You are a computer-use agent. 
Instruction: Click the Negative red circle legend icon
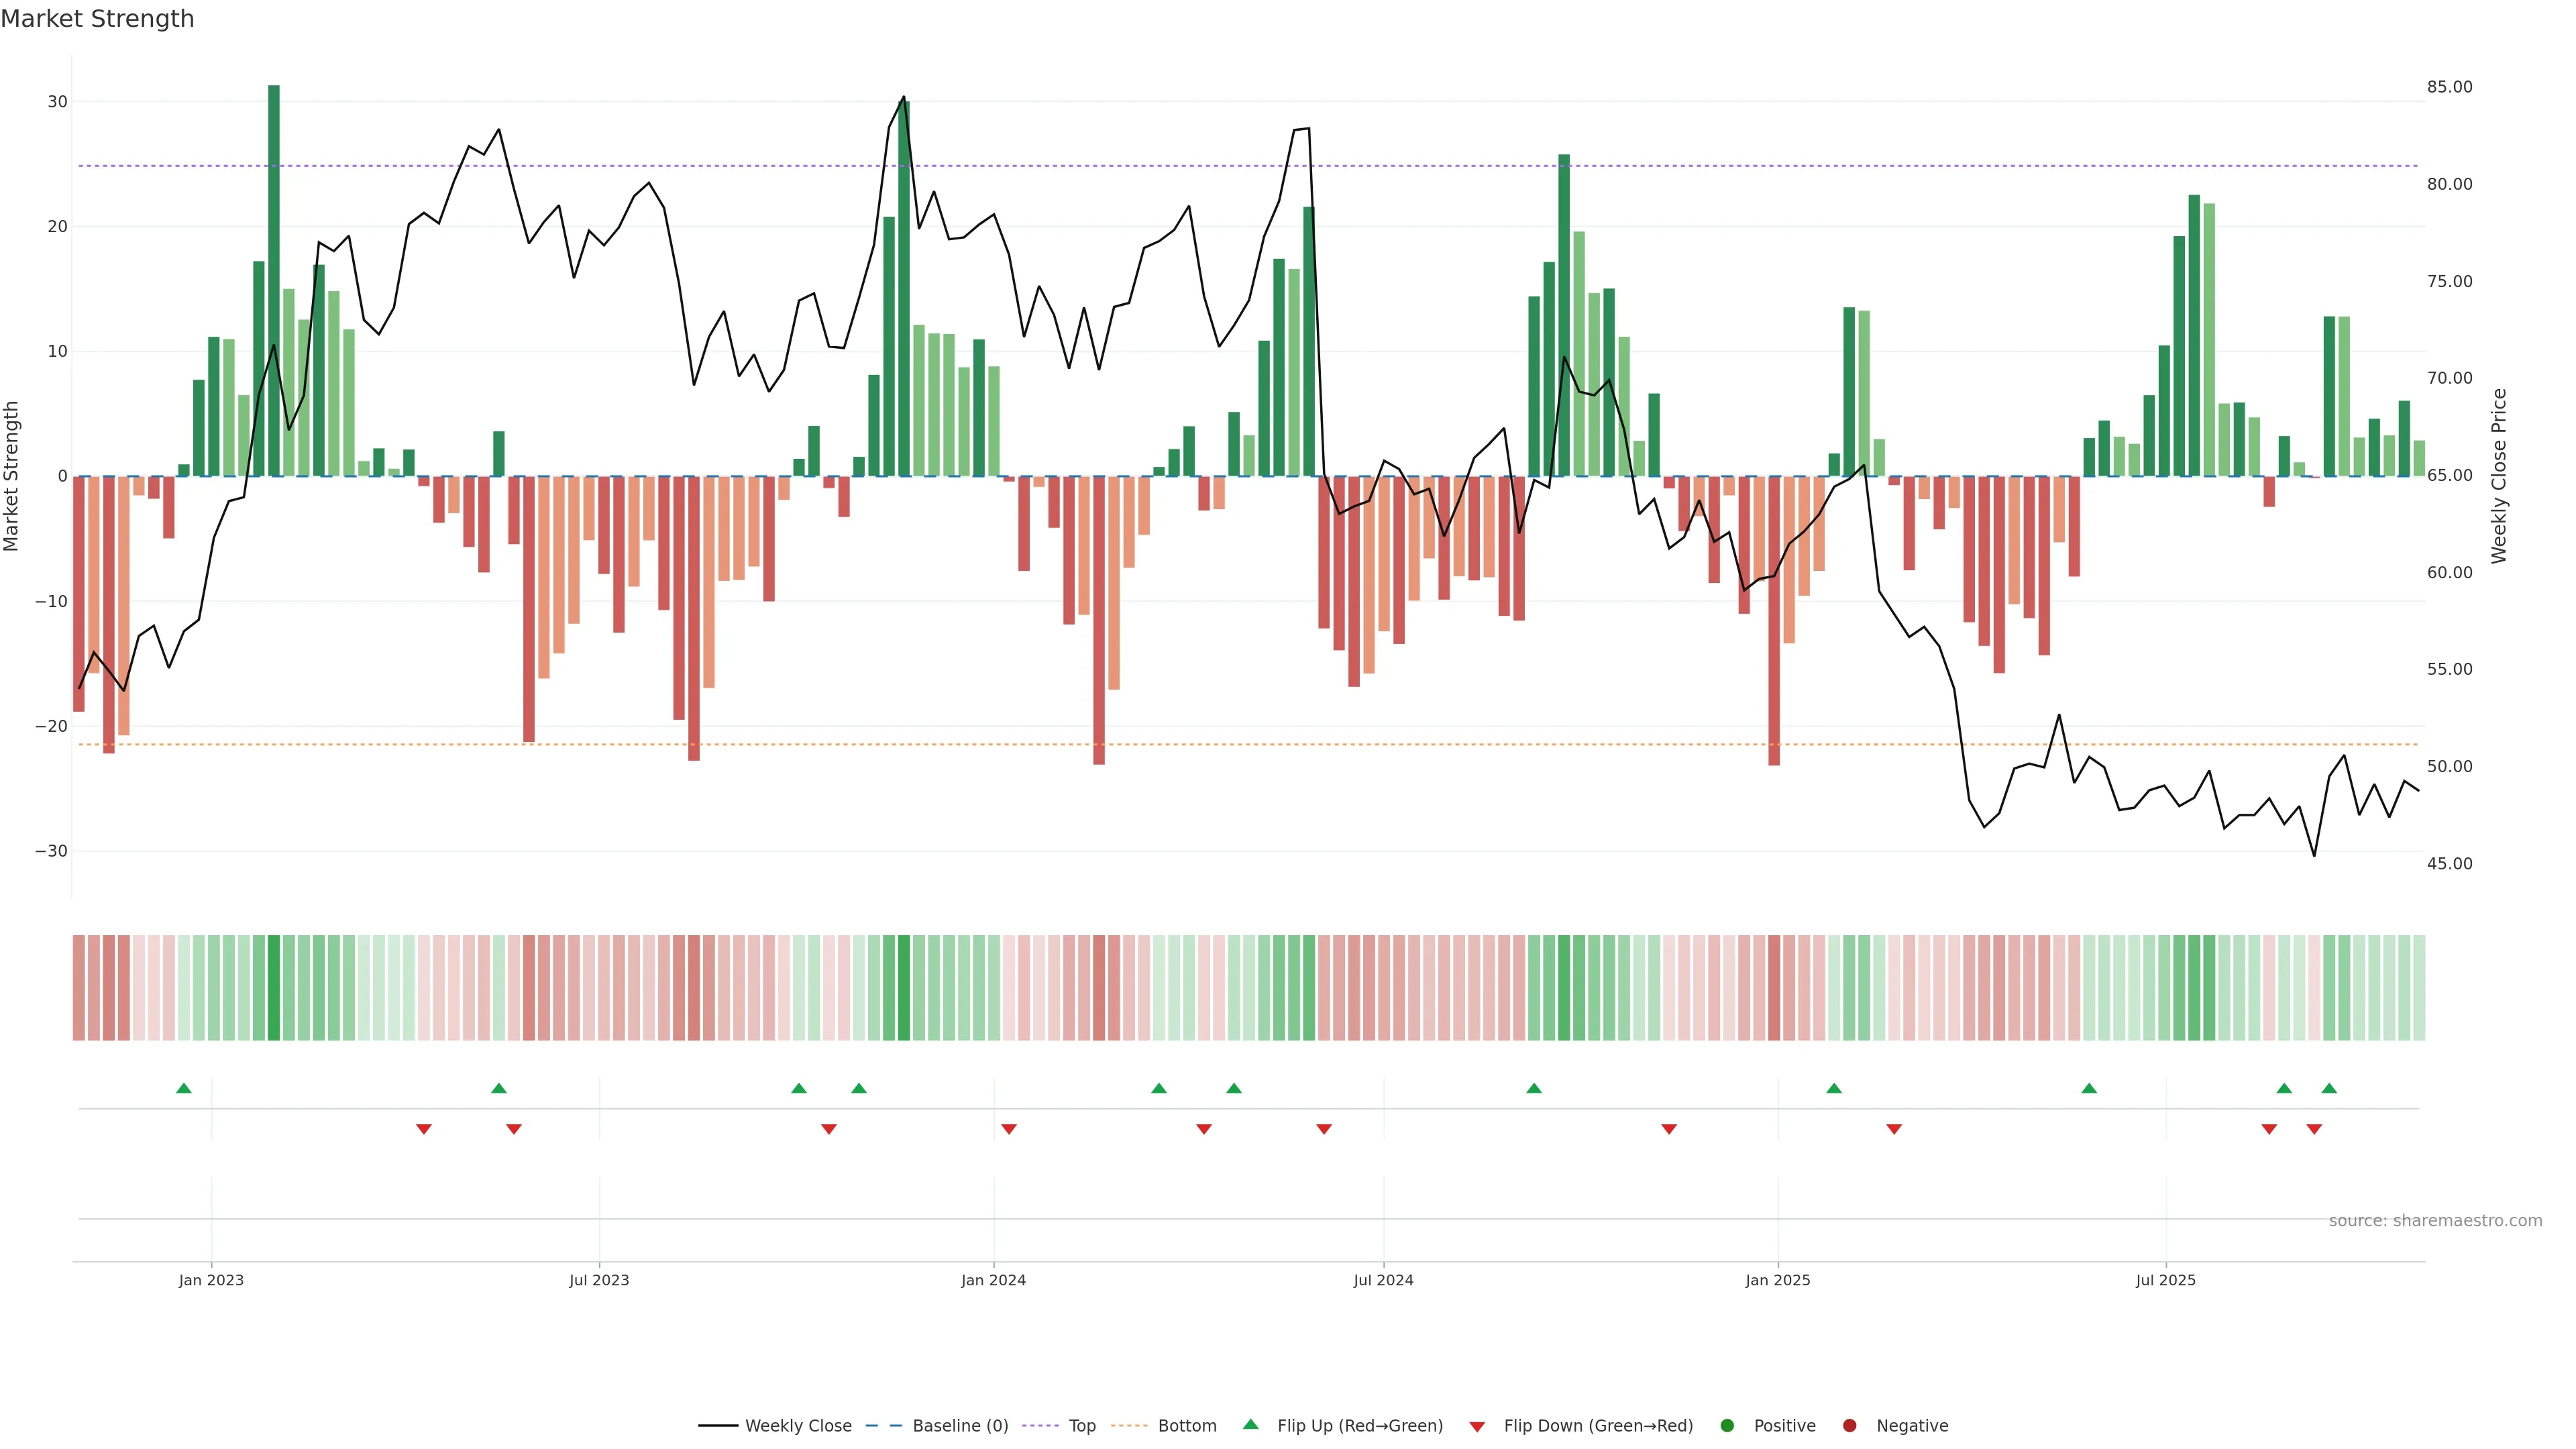(x=1849, y=1426)
